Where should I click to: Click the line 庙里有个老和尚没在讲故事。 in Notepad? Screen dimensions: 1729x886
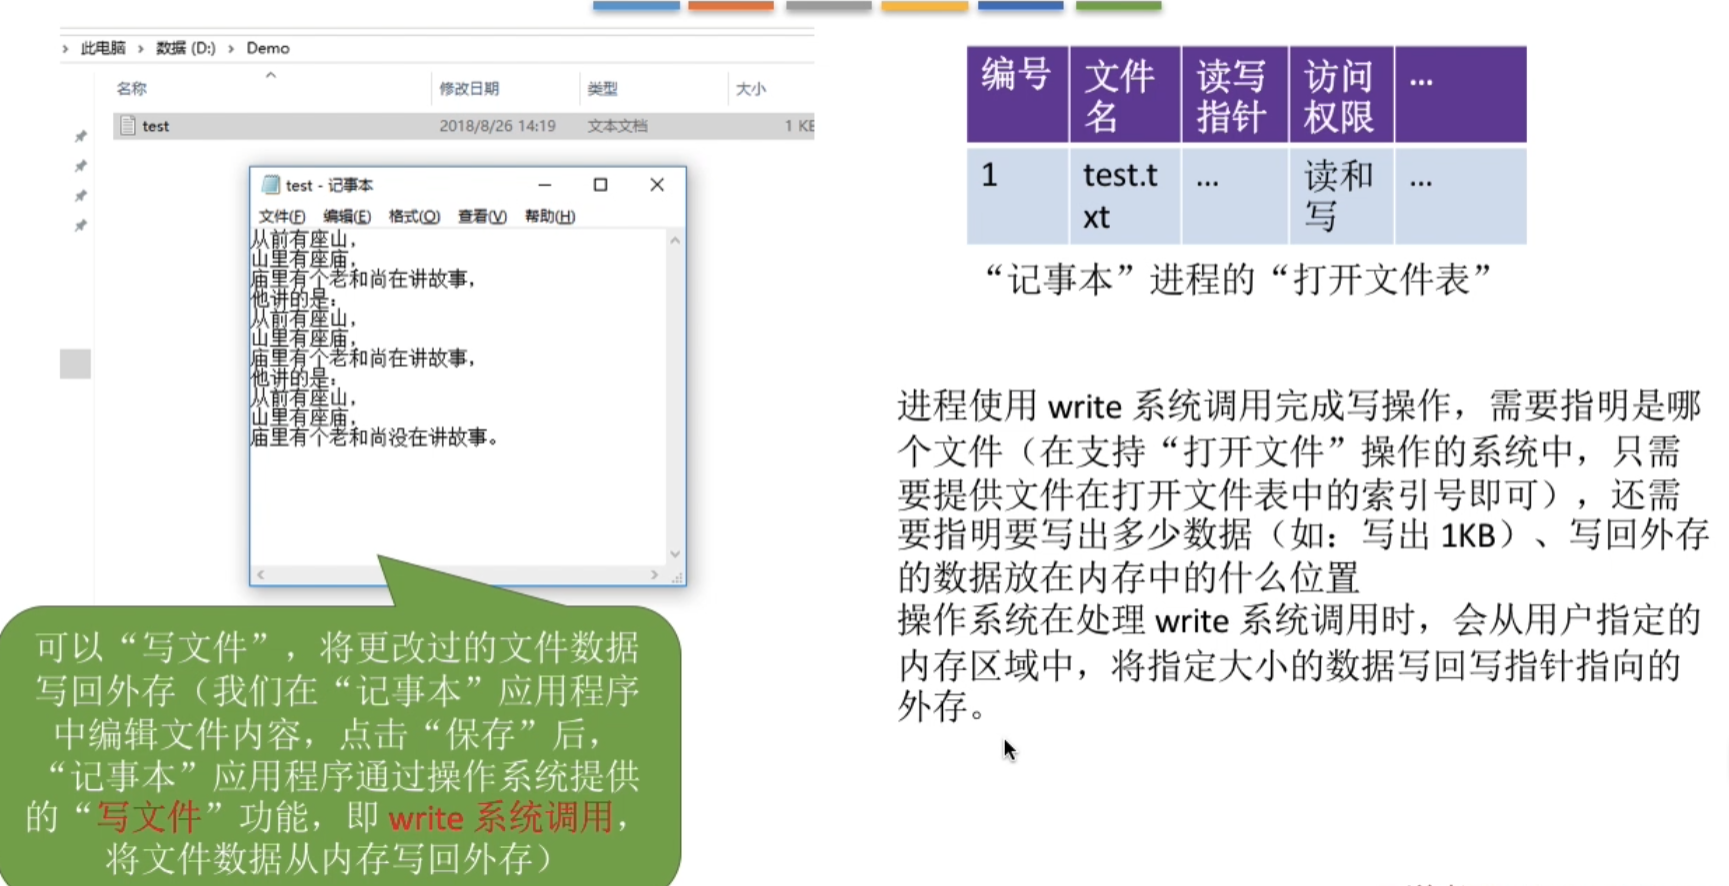[375, 437]
